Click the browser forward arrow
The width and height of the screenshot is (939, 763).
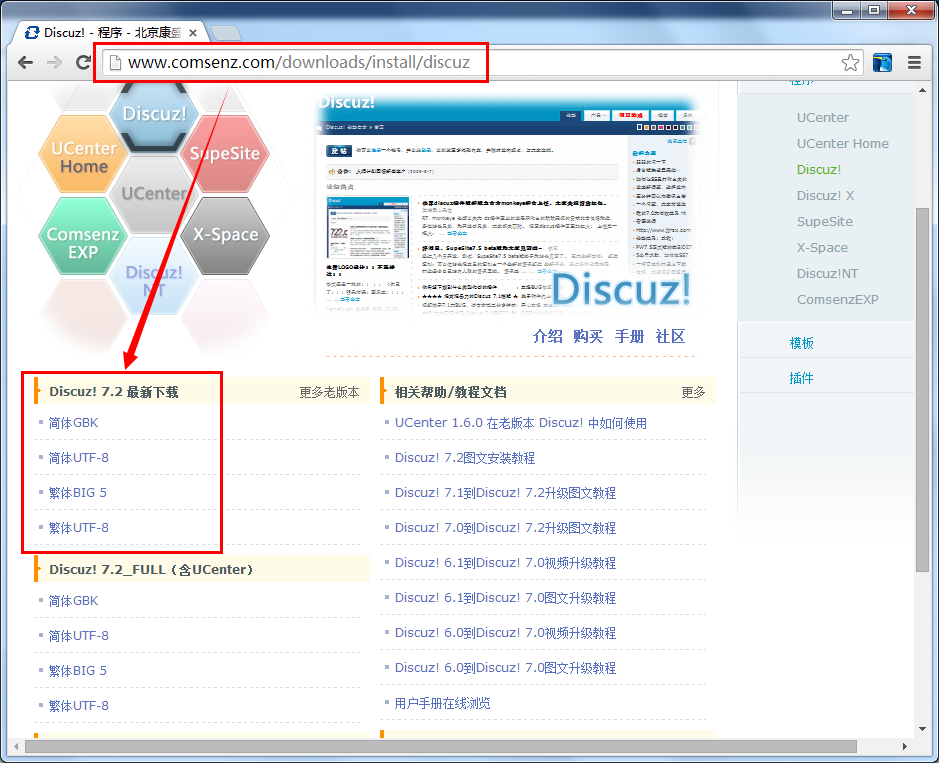[x=54, y=62]
